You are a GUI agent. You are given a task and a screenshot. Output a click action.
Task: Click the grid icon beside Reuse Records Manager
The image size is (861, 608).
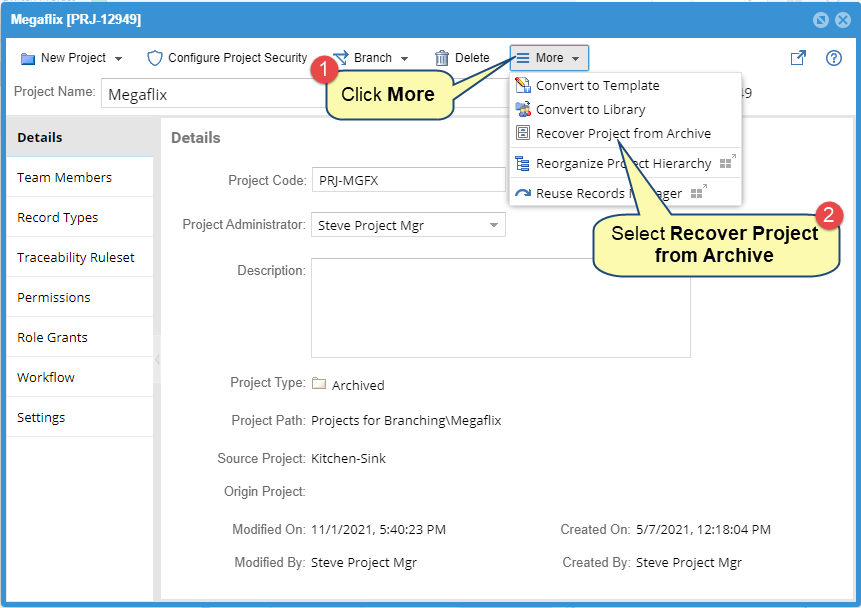click(x=698, y=192)
